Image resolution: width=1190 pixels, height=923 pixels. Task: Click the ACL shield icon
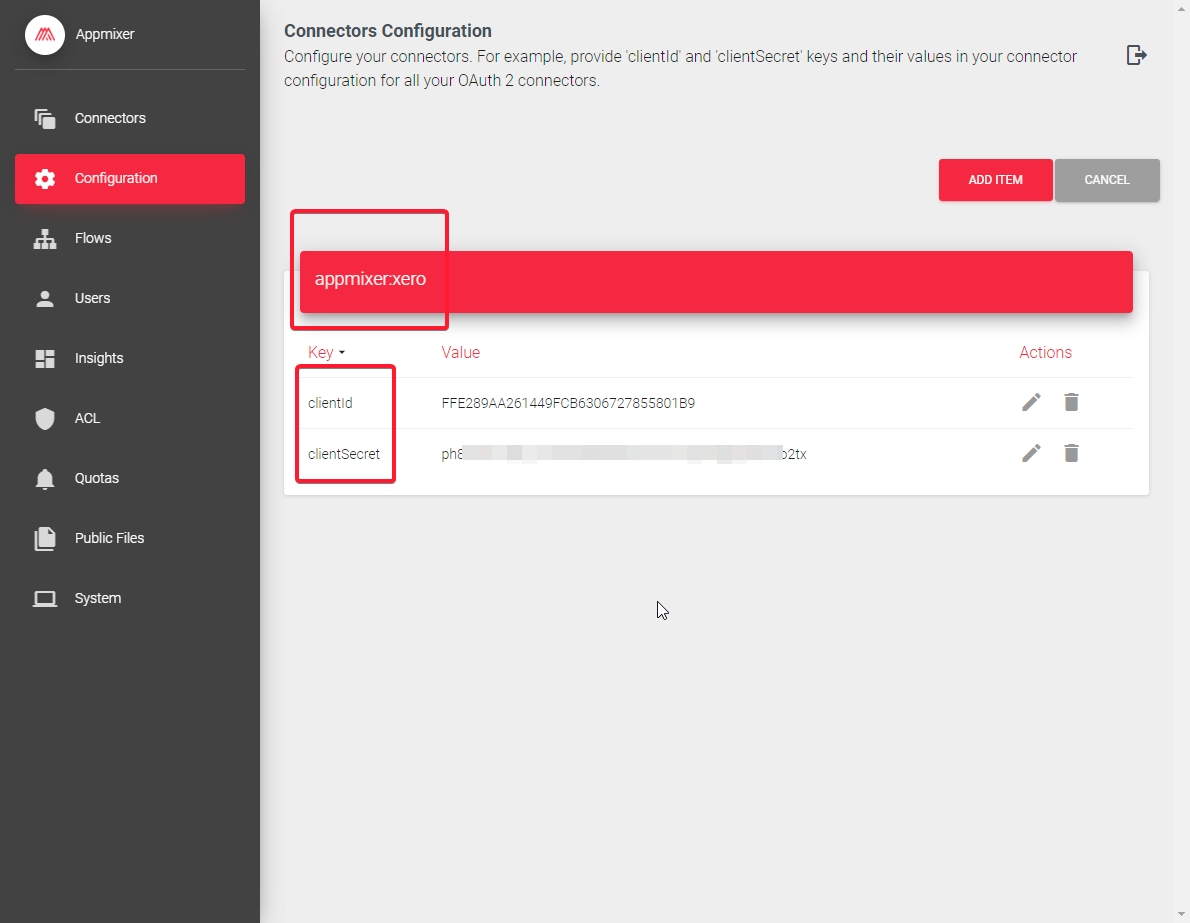pyautogui.click(x=45, y=418)
